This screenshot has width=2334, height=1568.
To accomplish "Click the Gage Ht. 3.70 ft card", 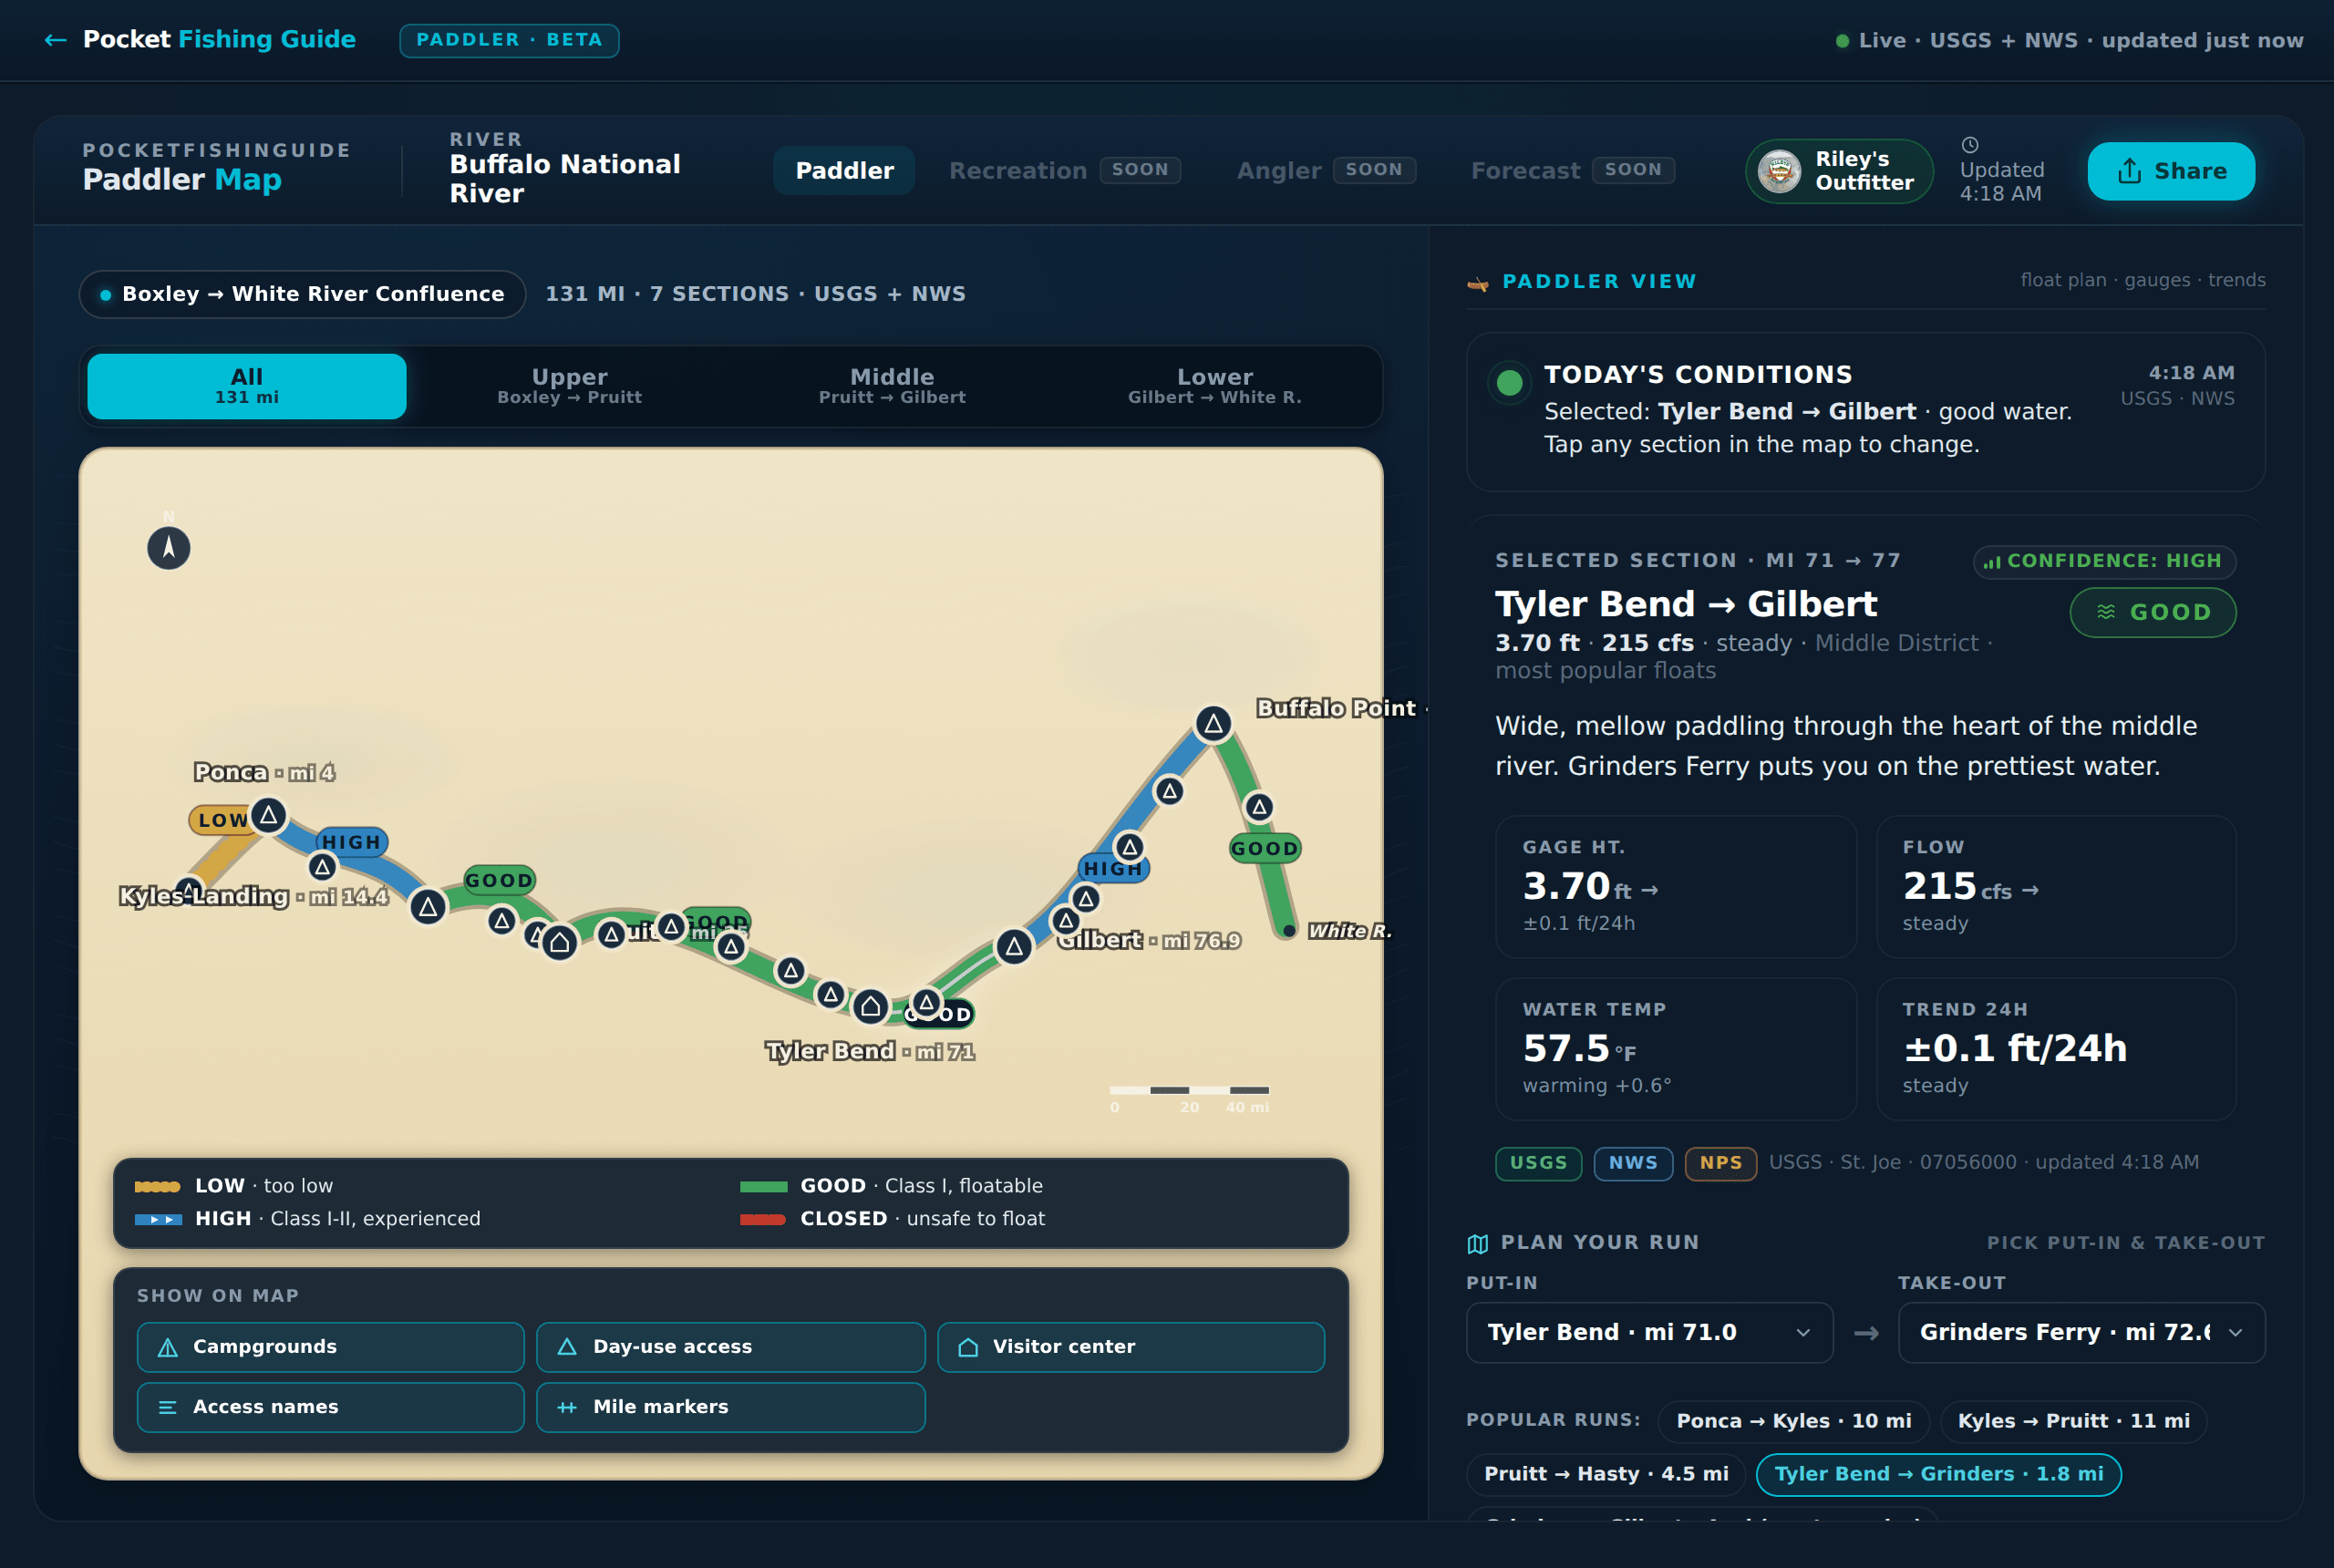I will [x=1676, y=887].
